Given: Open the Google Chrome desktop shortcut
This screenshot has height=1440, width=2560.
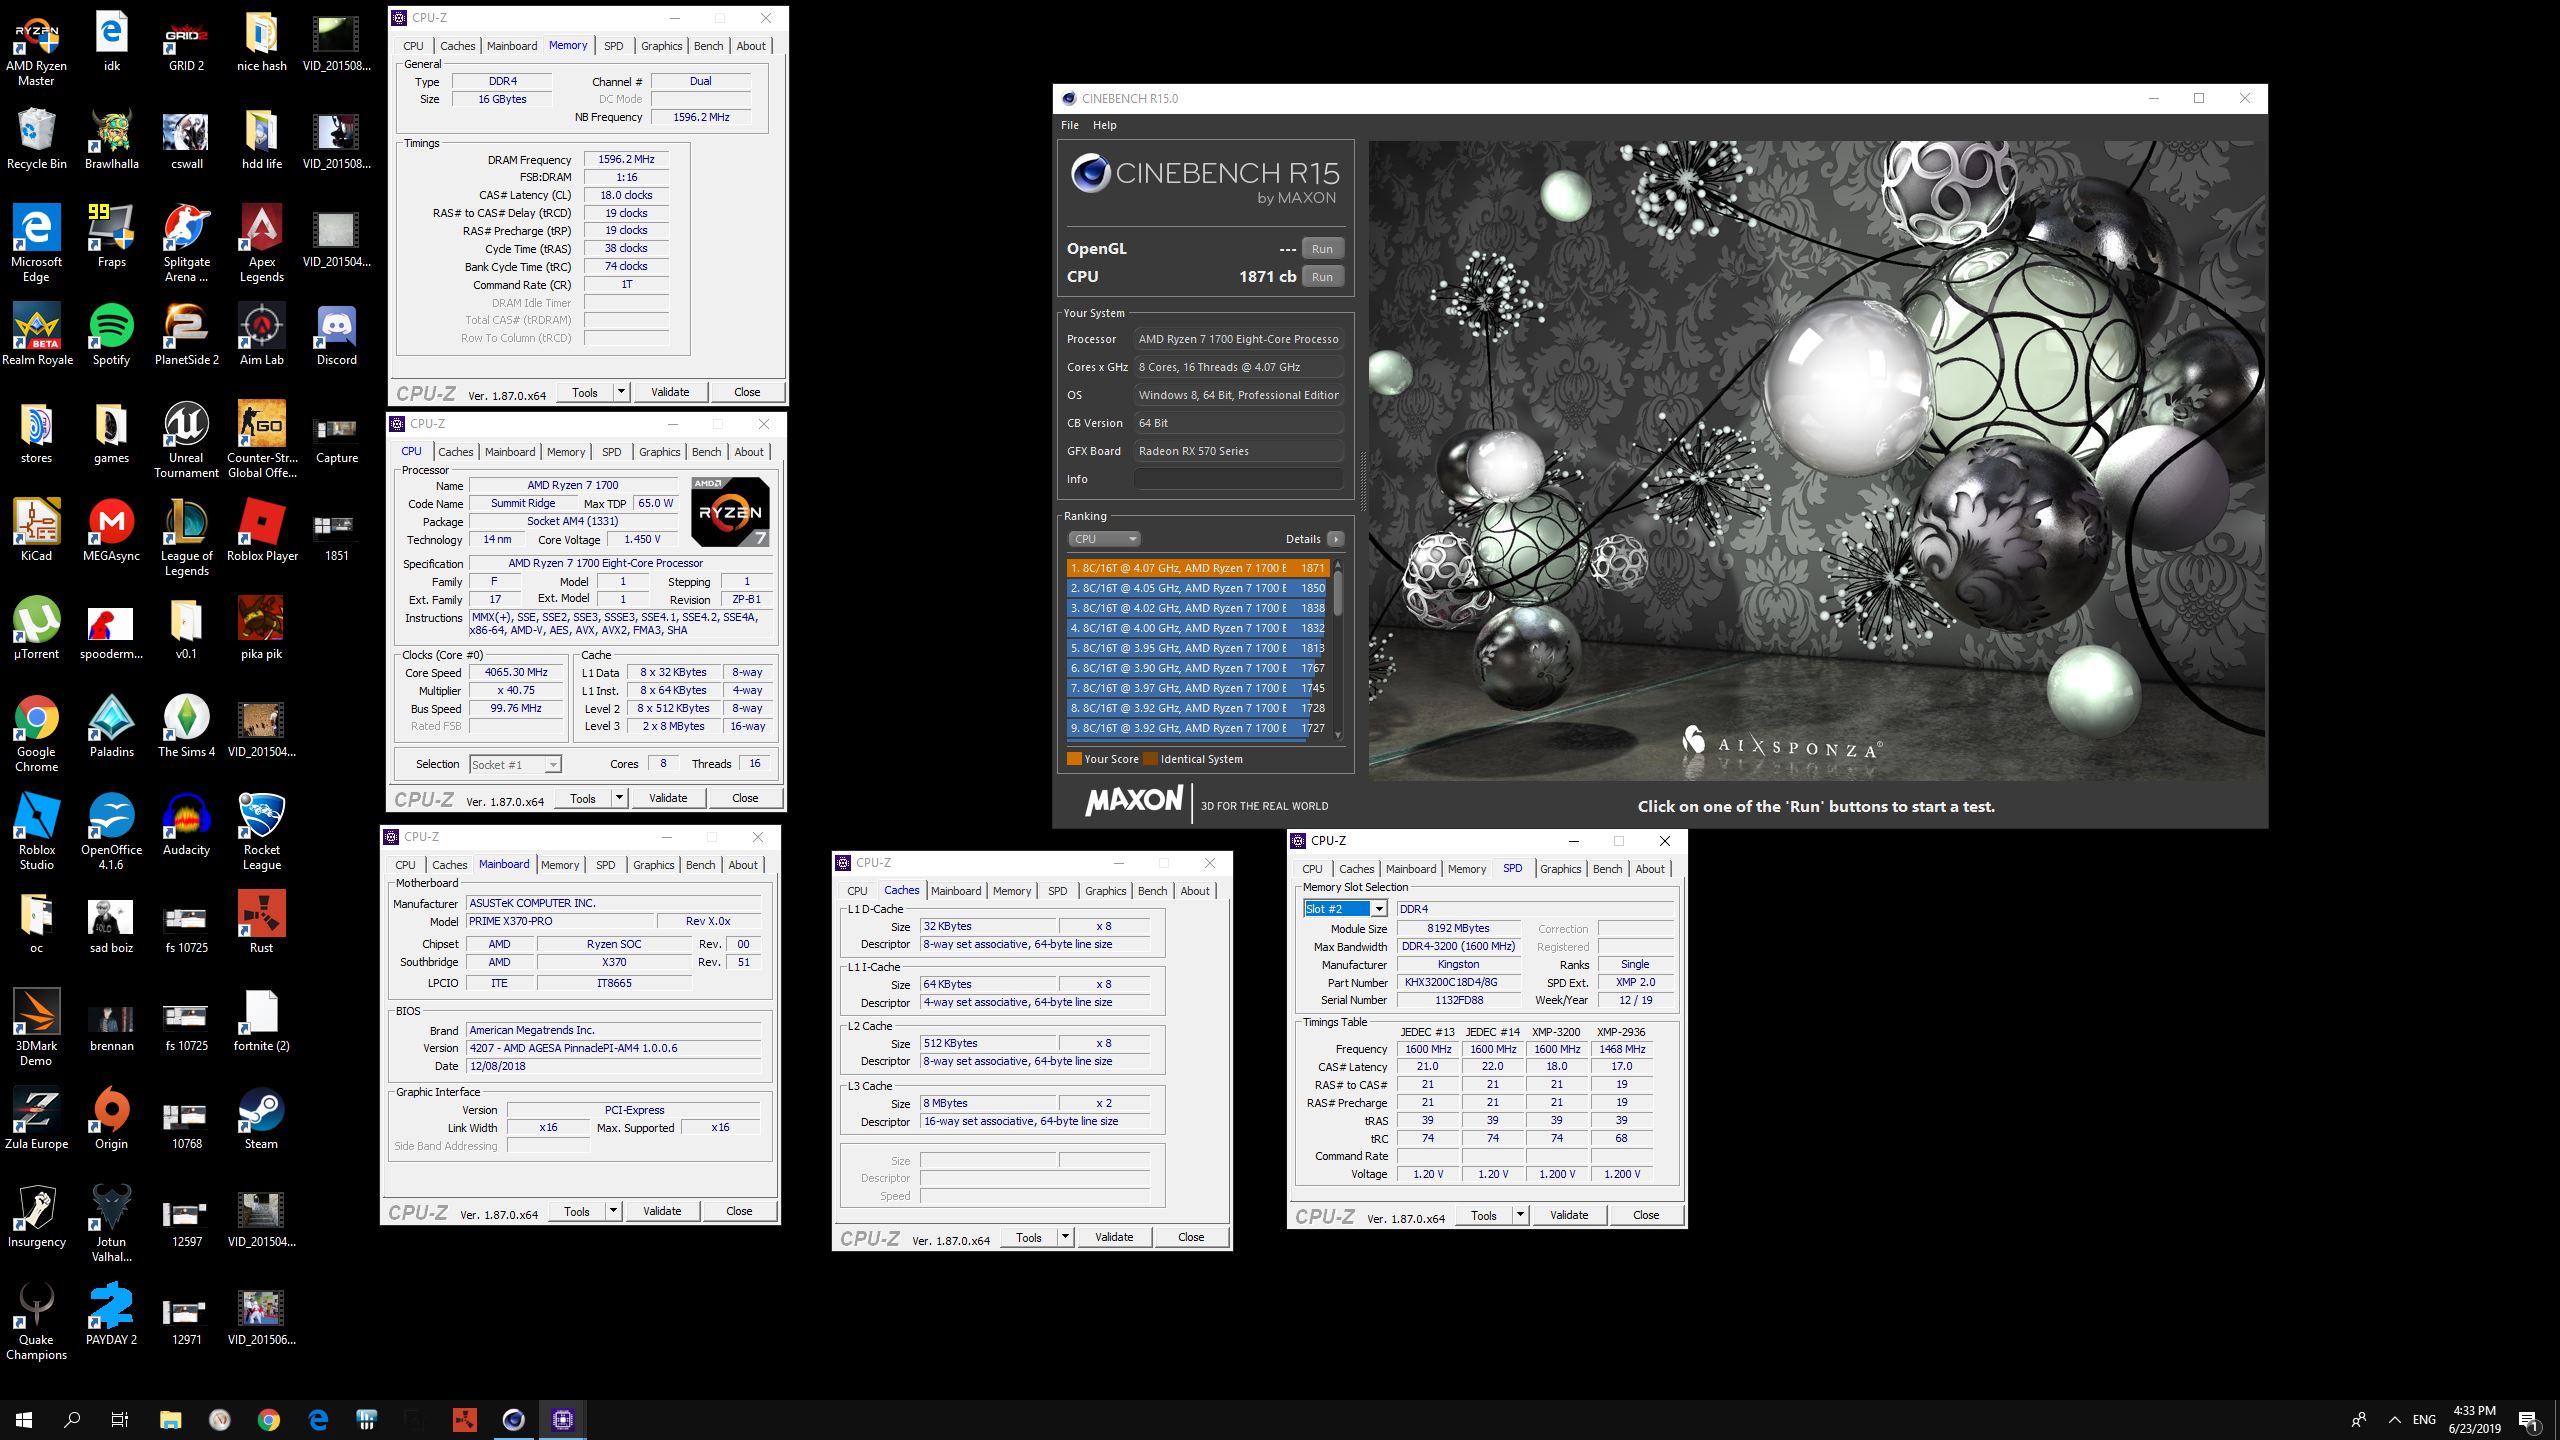Looking at the screenshot, I should click(x=37, y=734).
